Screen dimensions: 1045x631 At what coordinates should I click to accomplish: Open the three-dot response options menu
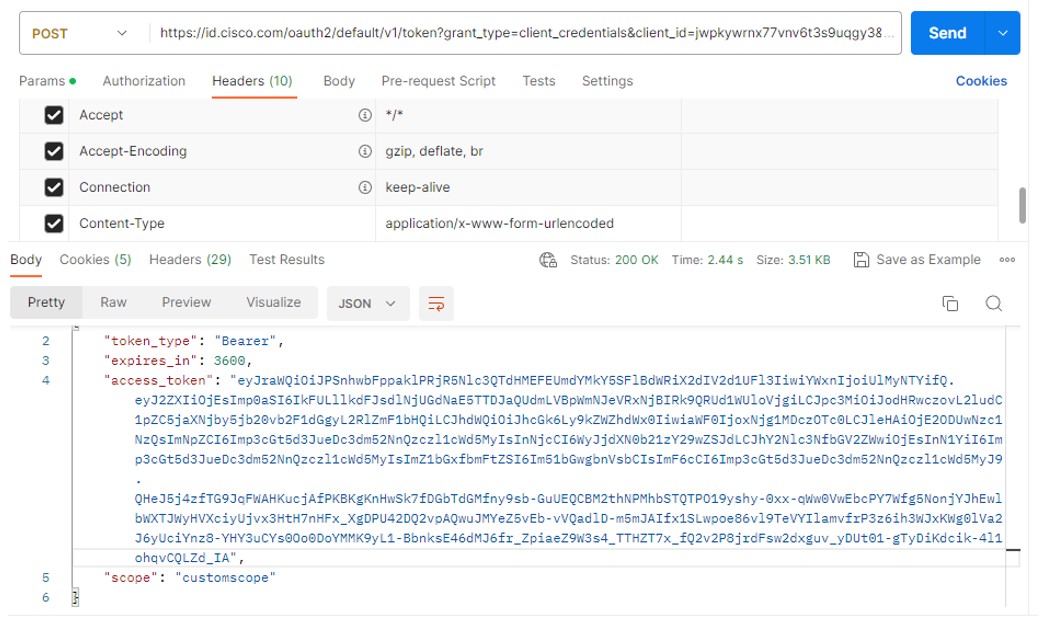coord(1007,260)
